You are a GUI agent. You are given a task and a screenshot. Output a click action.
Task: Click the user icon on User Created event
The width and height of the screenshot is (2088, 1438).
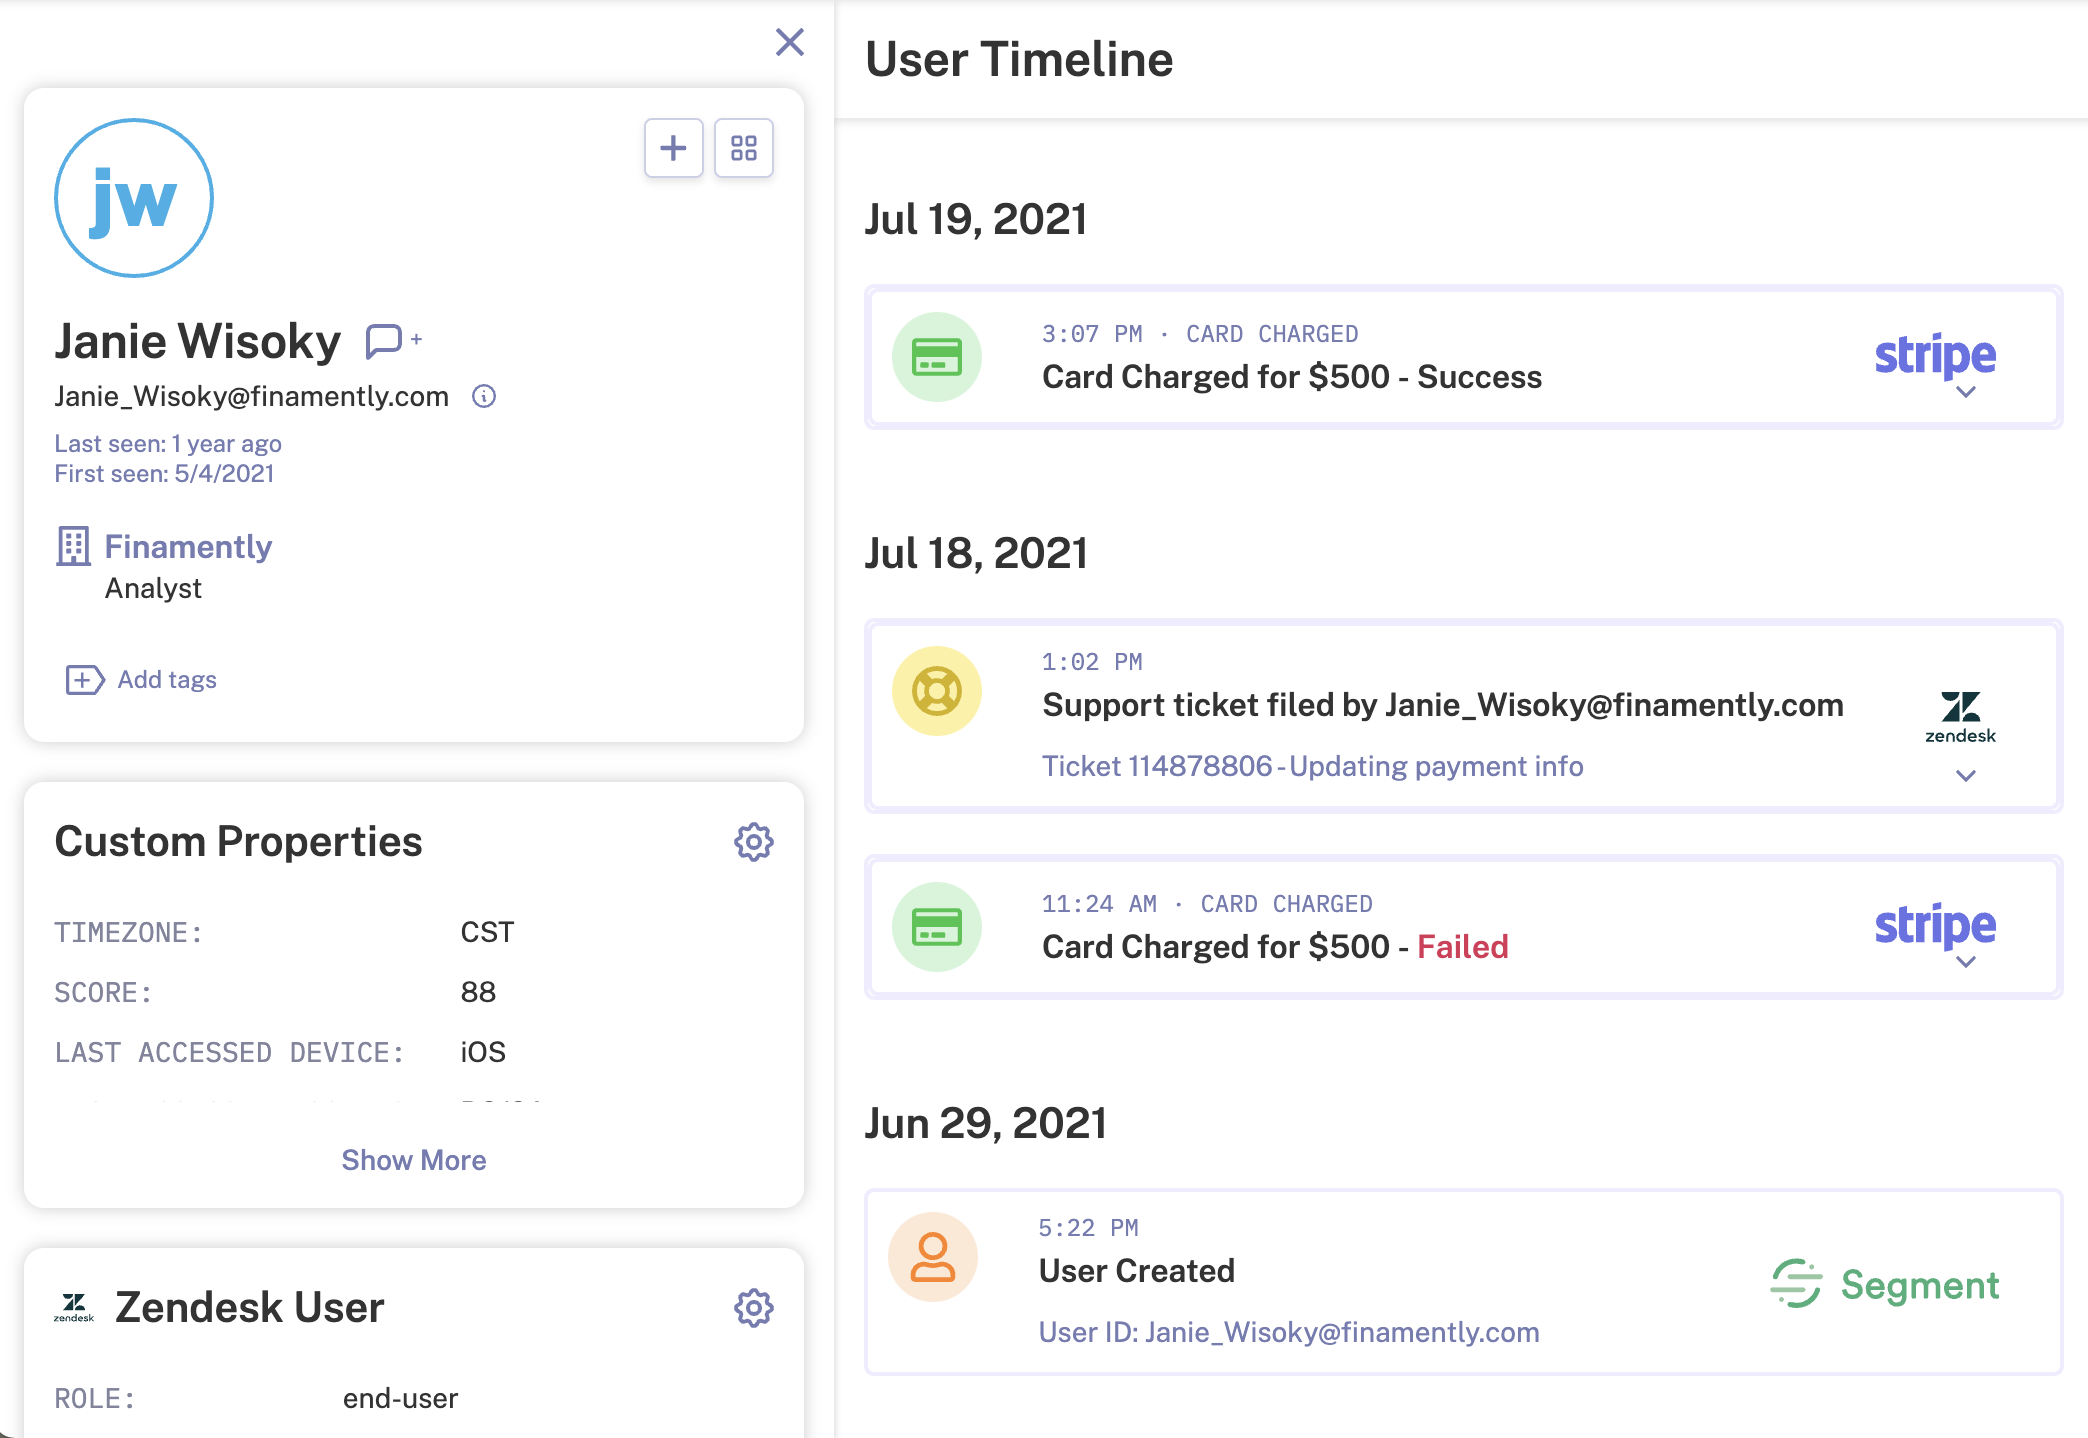click(x=933, y=1257)
